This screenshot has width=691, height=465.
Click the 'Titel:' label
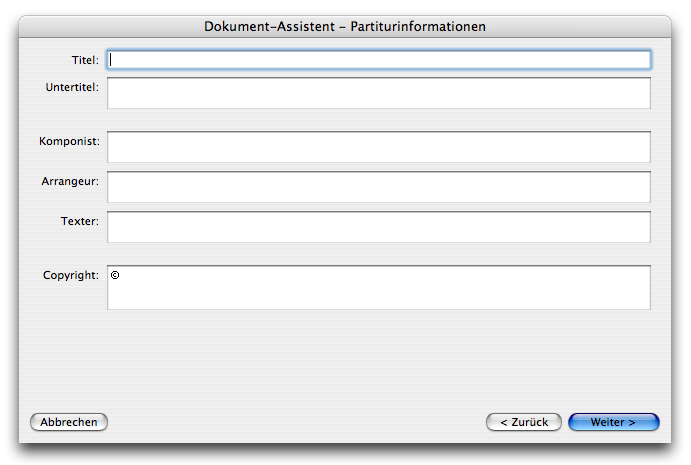point(85,61)
